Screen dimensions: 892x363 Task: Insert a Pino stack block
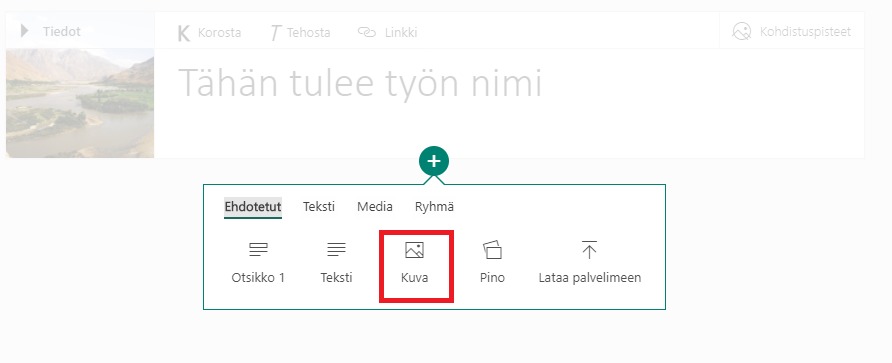[x=492, y=263]
